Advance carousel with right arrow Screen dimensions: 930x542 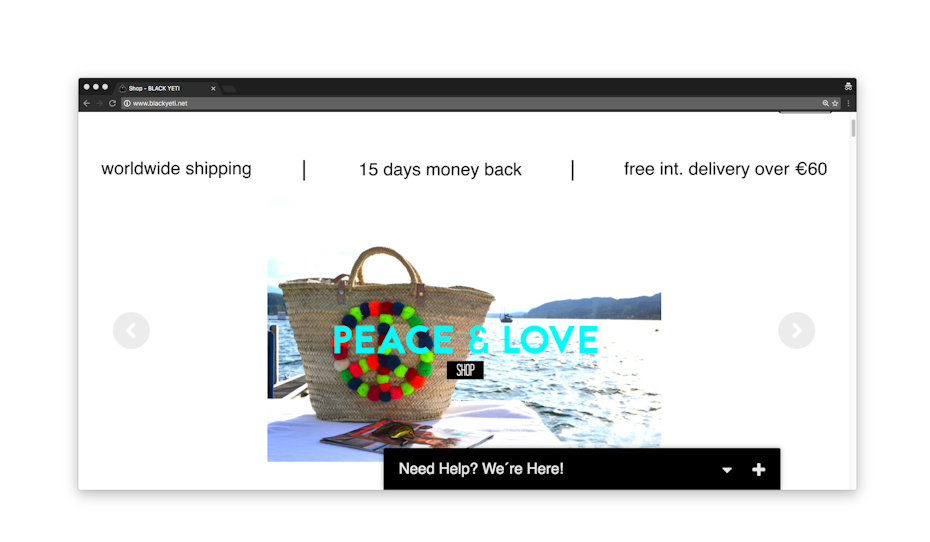[797, 330]
